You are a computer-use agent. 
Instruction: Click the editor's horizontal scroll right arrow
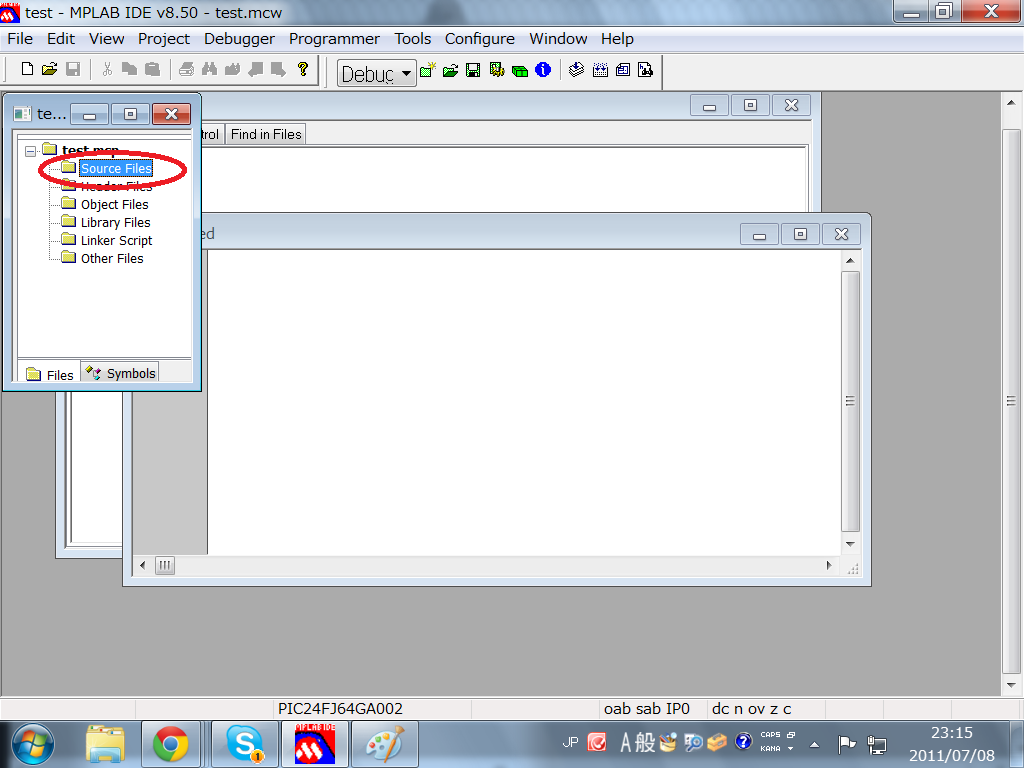click(829, 566)
